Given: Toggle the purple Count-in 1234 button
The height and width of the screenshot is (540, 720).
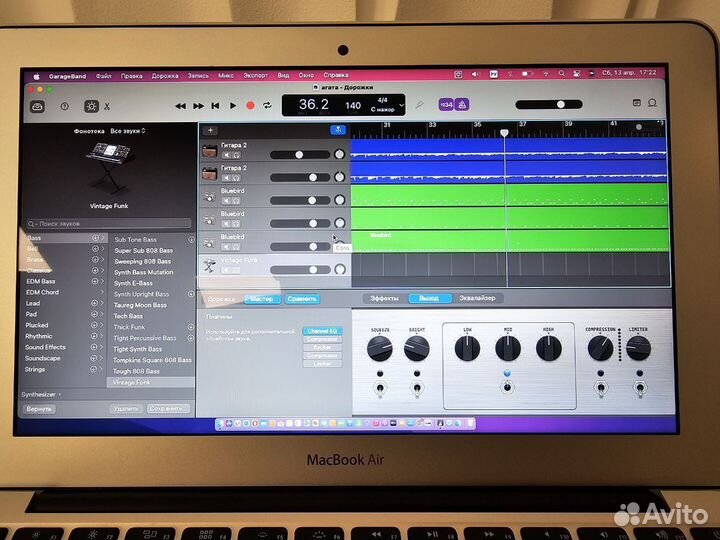Looking at the screenshot, I should tap(446, 105).
